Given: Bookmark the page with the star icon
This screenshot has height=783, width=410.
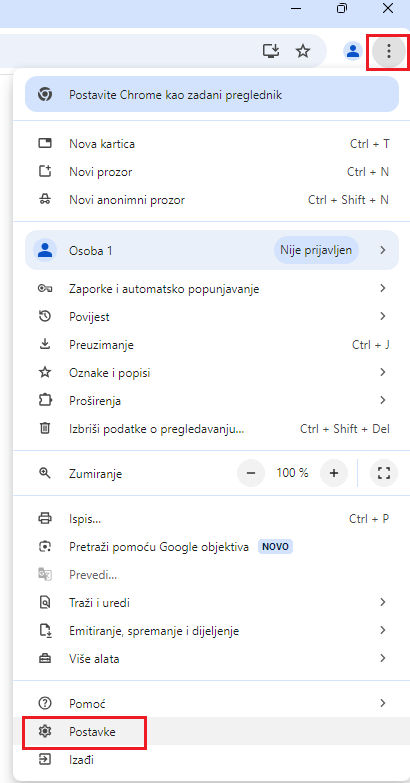Looking at the screenshot, I should [x=303, y=51].
